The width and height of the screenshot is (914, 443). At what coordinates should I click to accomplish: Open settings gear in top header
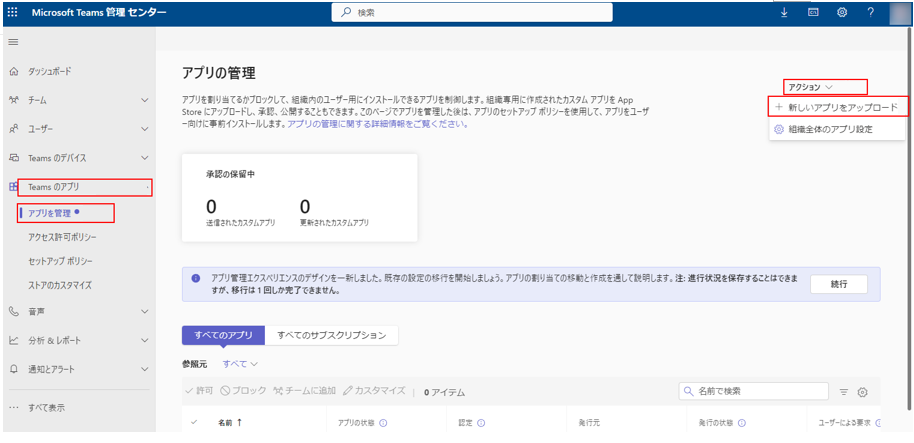coord(842,12)
